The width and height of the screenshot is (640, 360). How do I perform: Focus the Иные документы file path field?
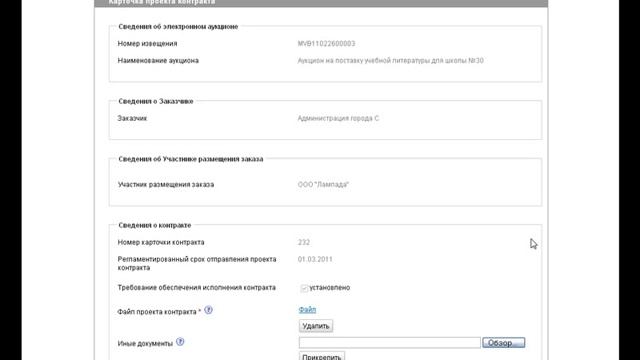(x=389, y=343)
